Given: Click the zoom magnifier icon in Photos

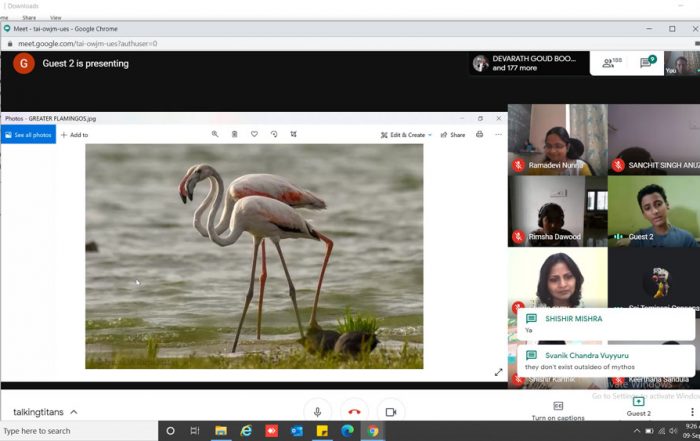Looking at the screenshot, I should click(x=215, y=134).
